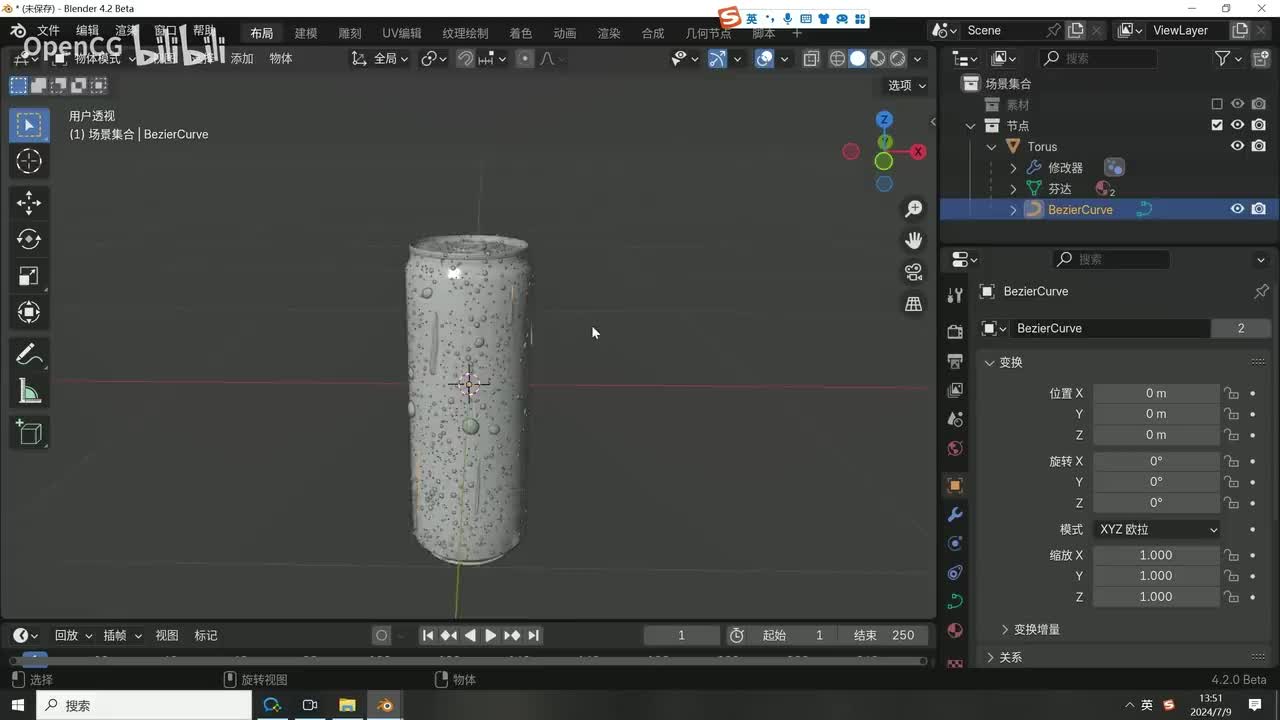Open the 编辑 menu
This screenshot has height=720, width=1280.
coord(88,32)
